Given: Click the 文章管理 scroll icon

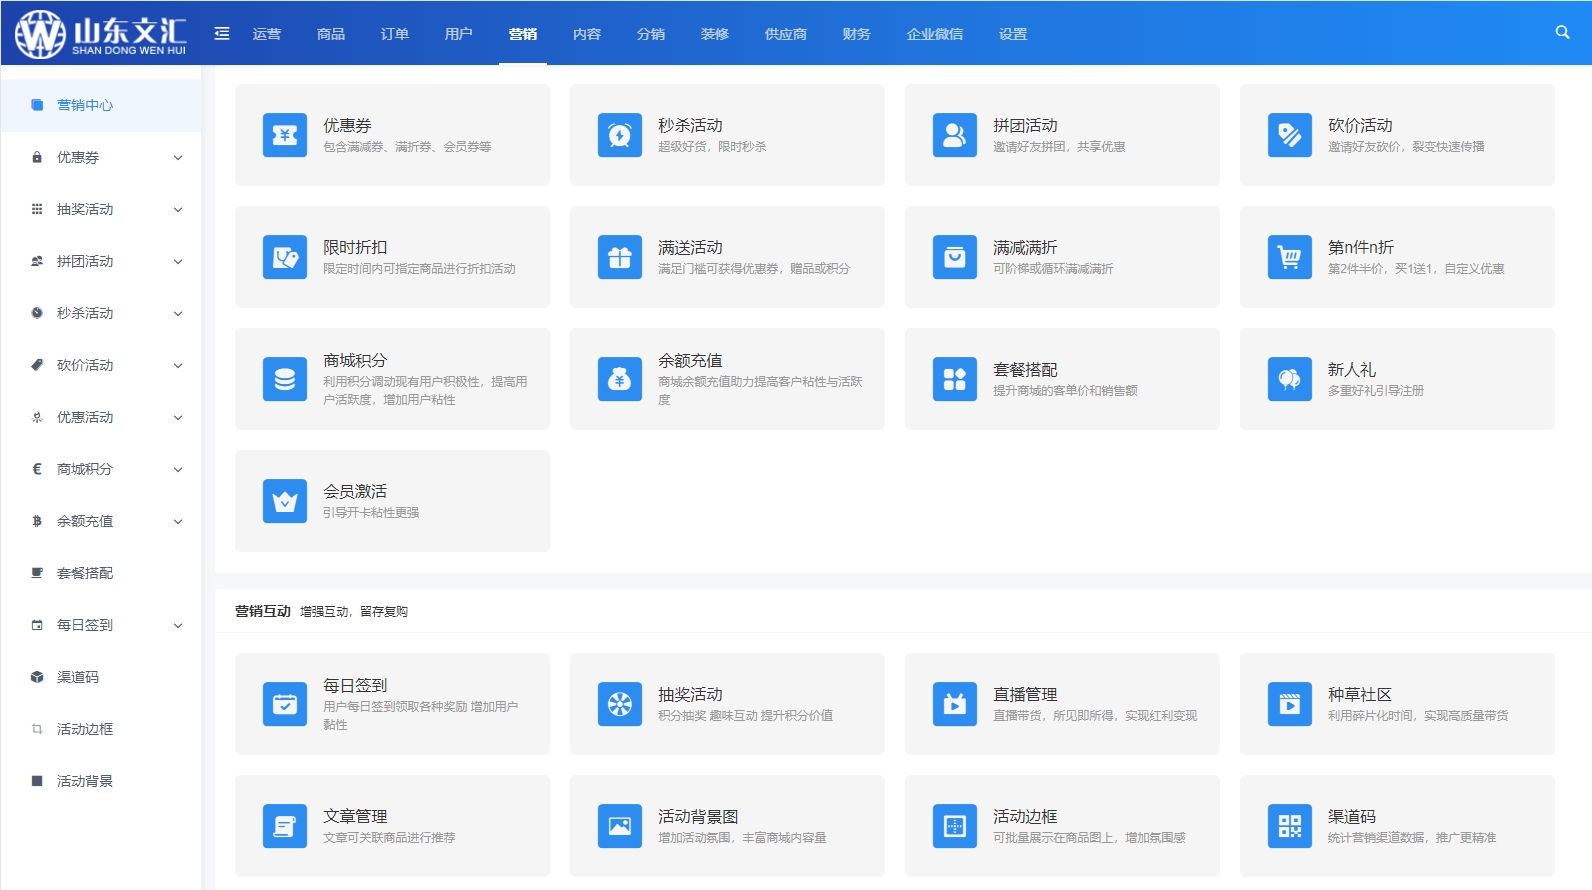Looking at the screenshot, I should pyautogui.click(x=285, y=826).
